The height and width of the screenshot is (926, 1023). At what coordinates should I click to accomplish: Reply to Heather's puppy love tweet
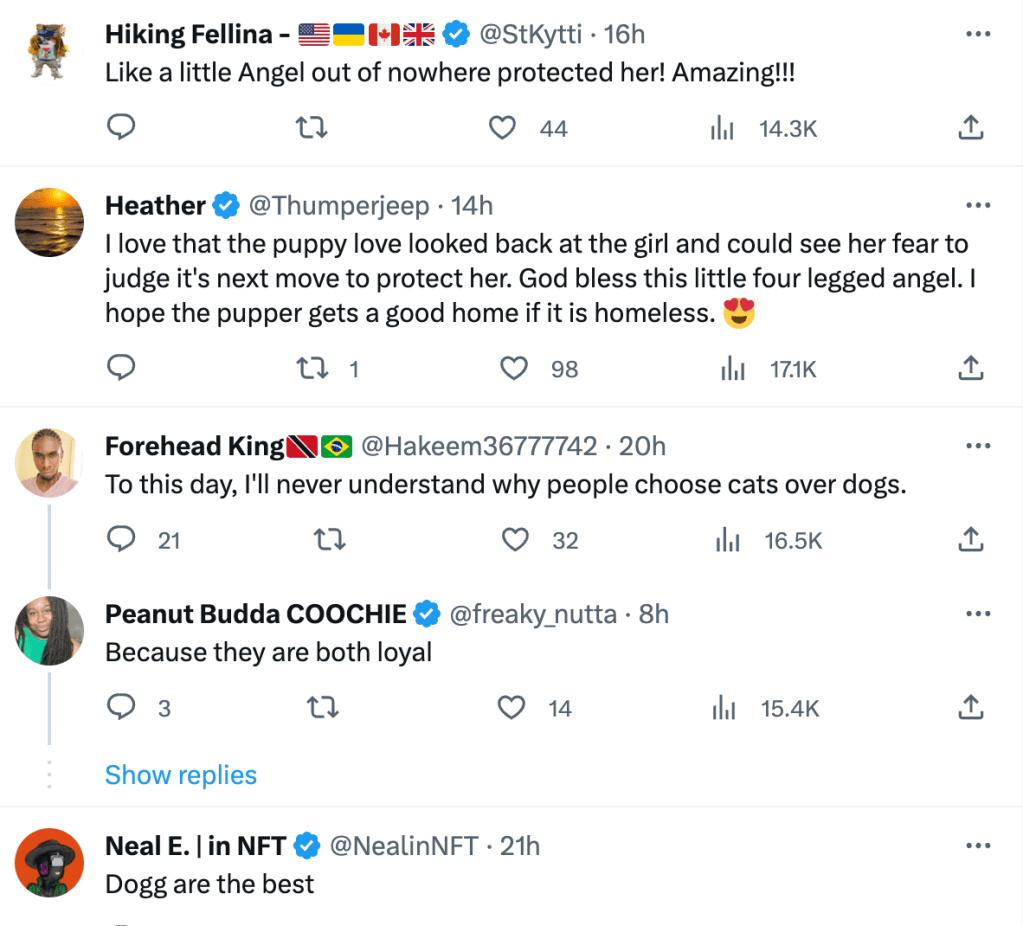[x=121, y=369]
